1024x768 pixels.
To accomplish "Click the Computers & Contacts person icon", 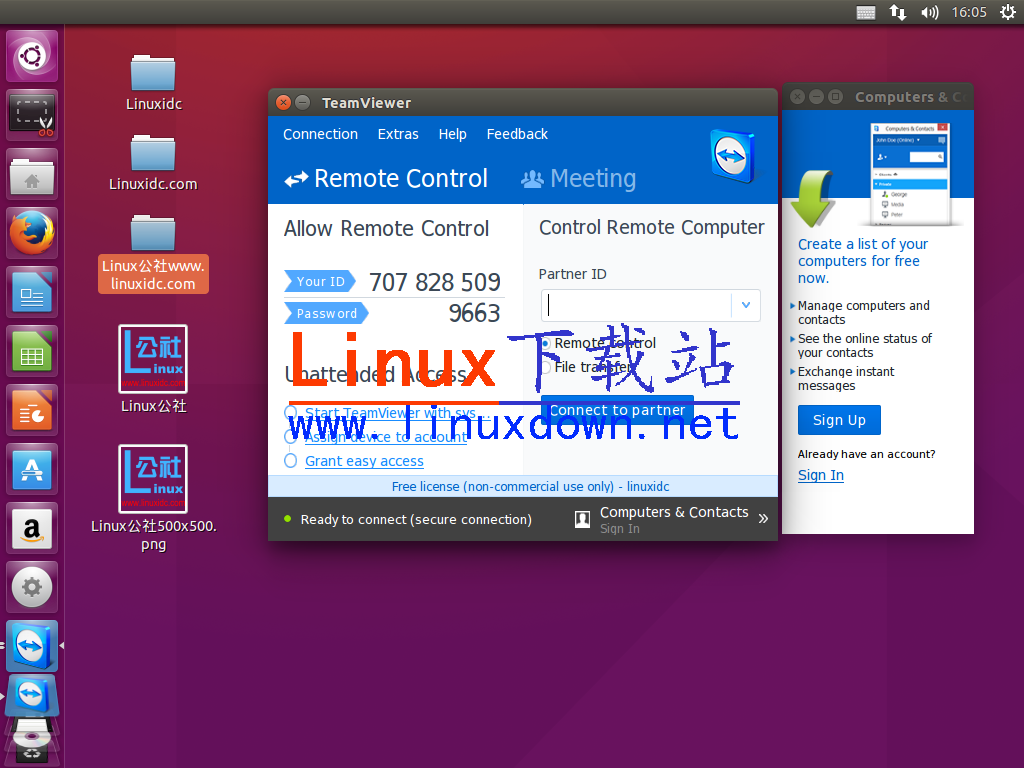I will 582,519.
